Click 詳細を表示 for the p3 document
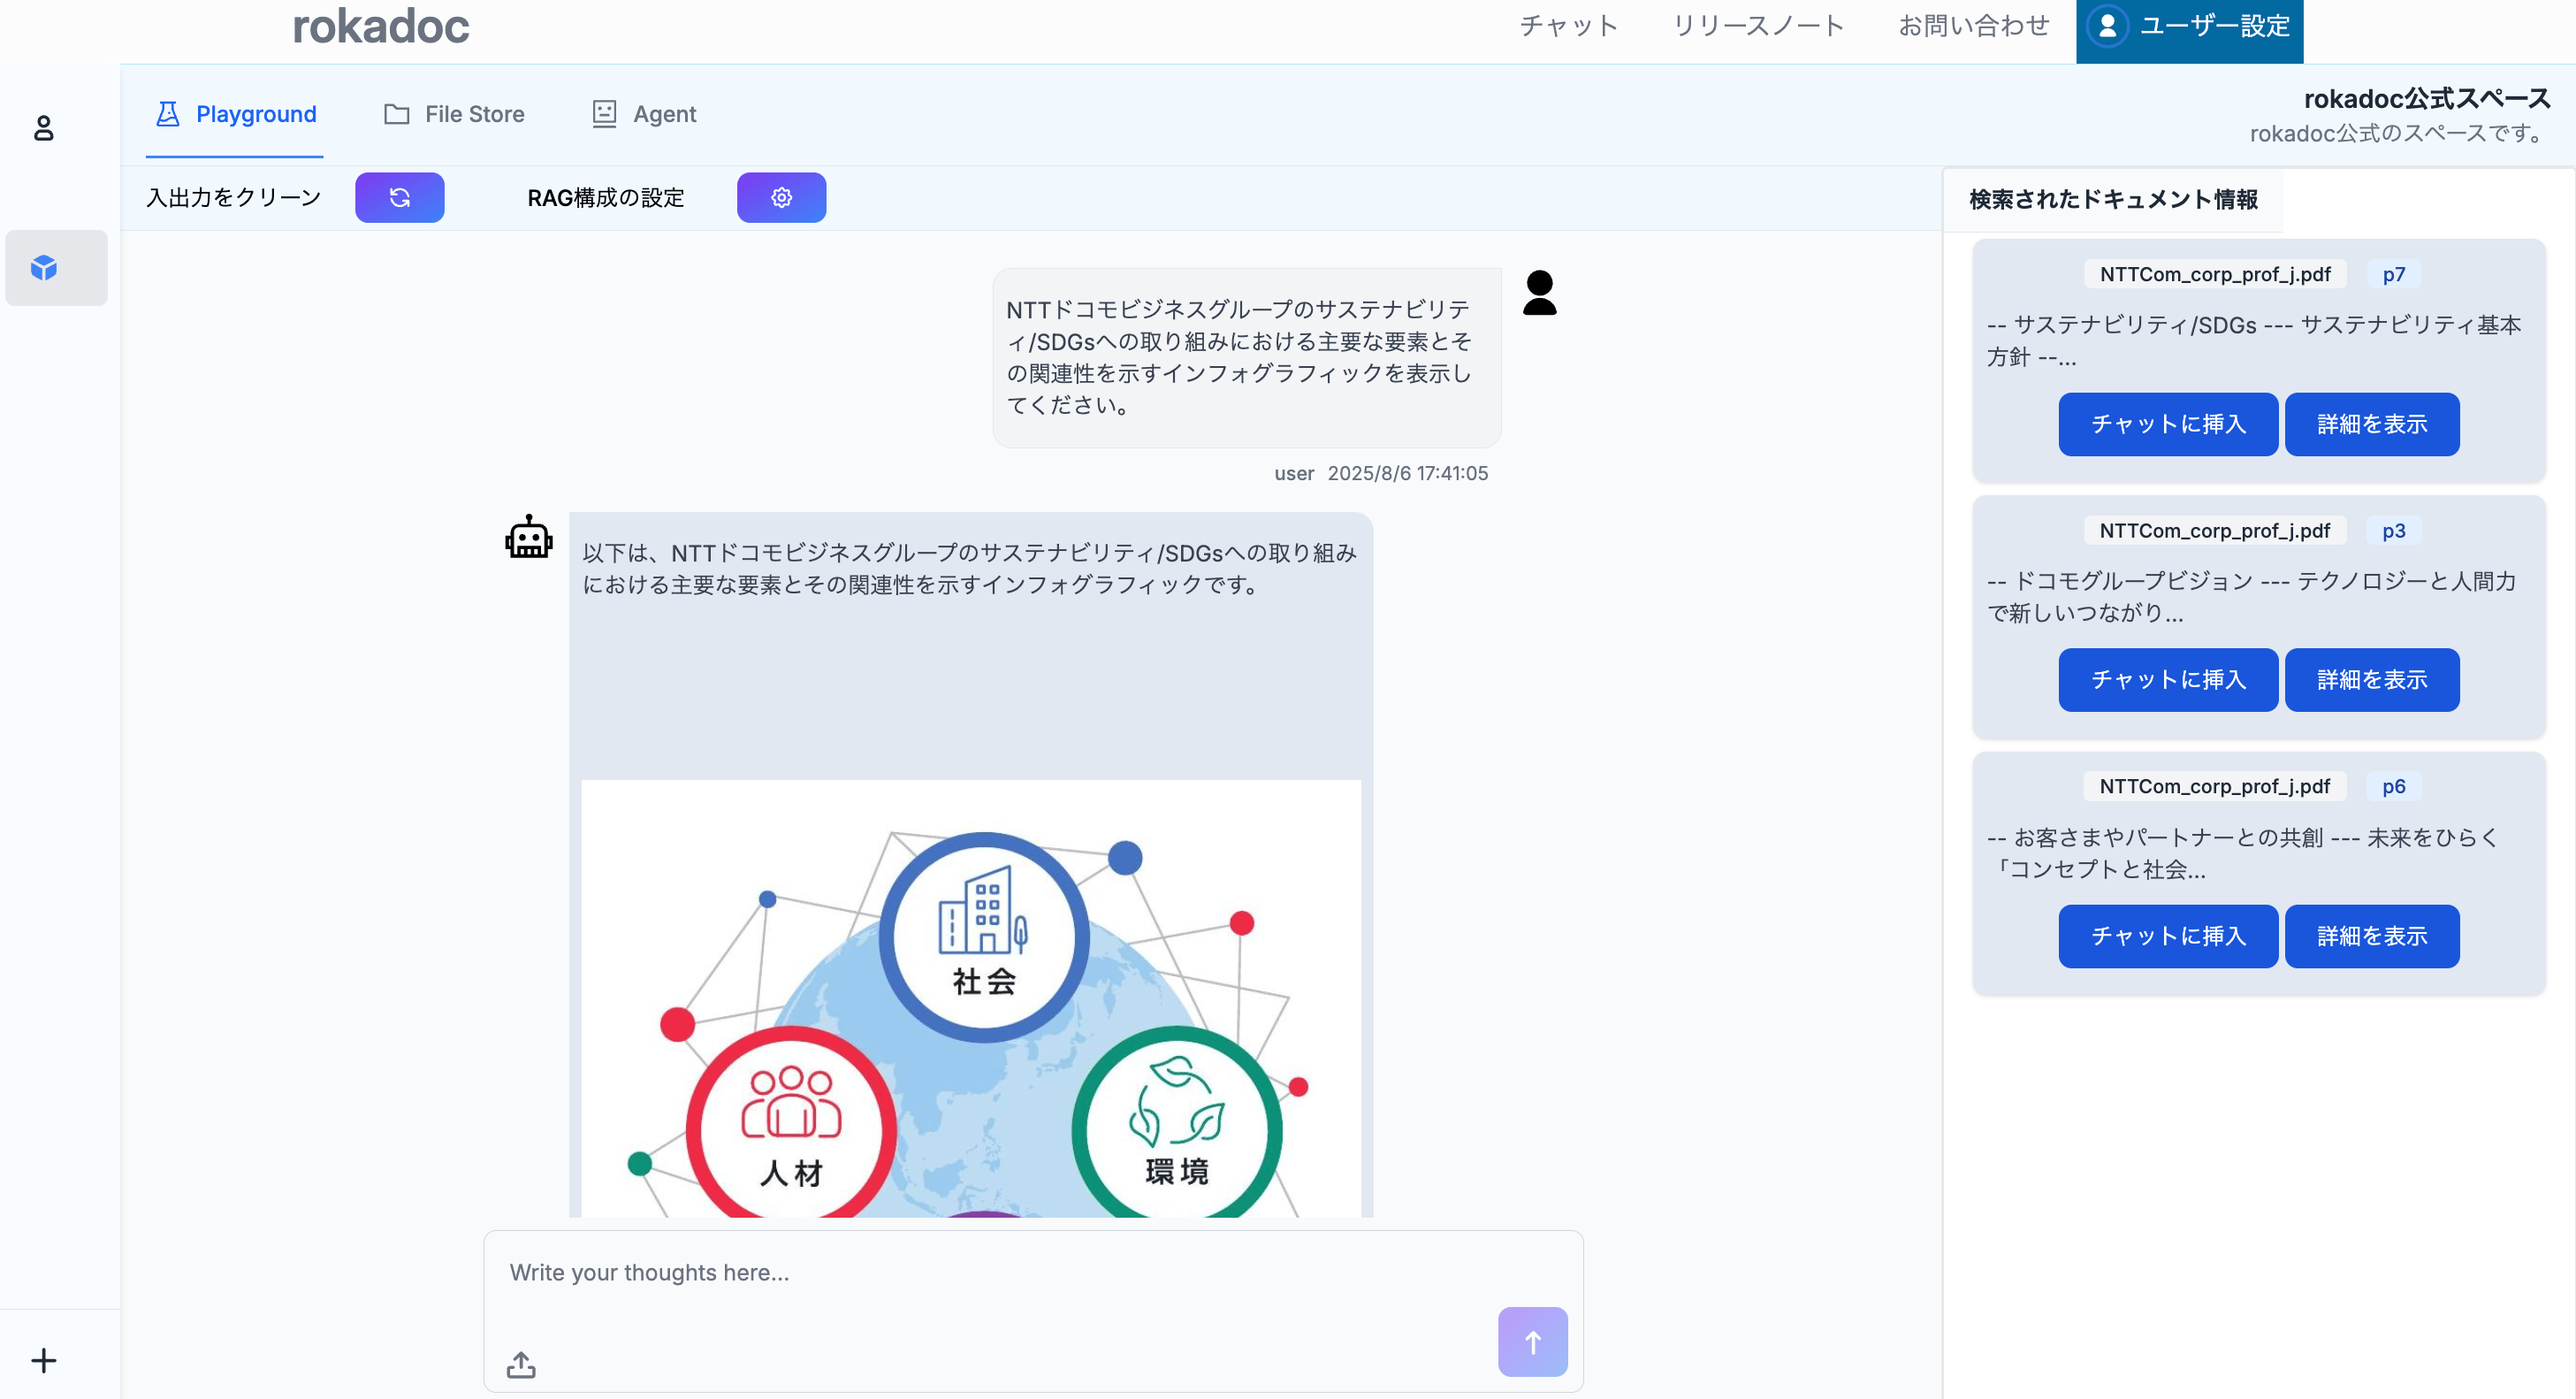 [x=2372, y=680]
